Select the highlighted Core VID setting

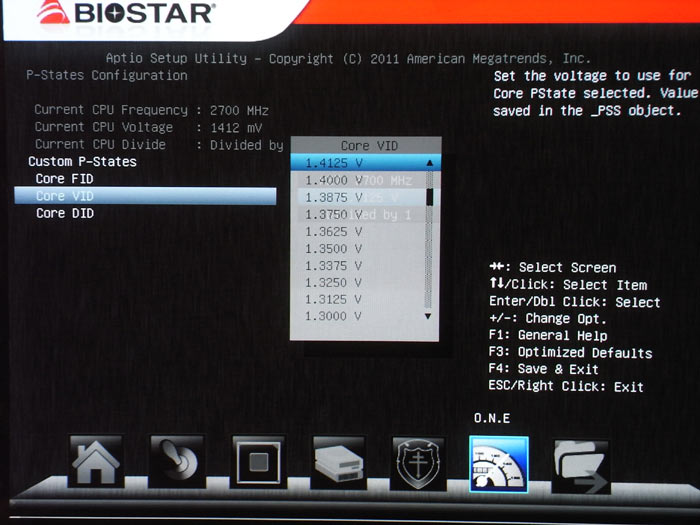click(x=146, y=196)
